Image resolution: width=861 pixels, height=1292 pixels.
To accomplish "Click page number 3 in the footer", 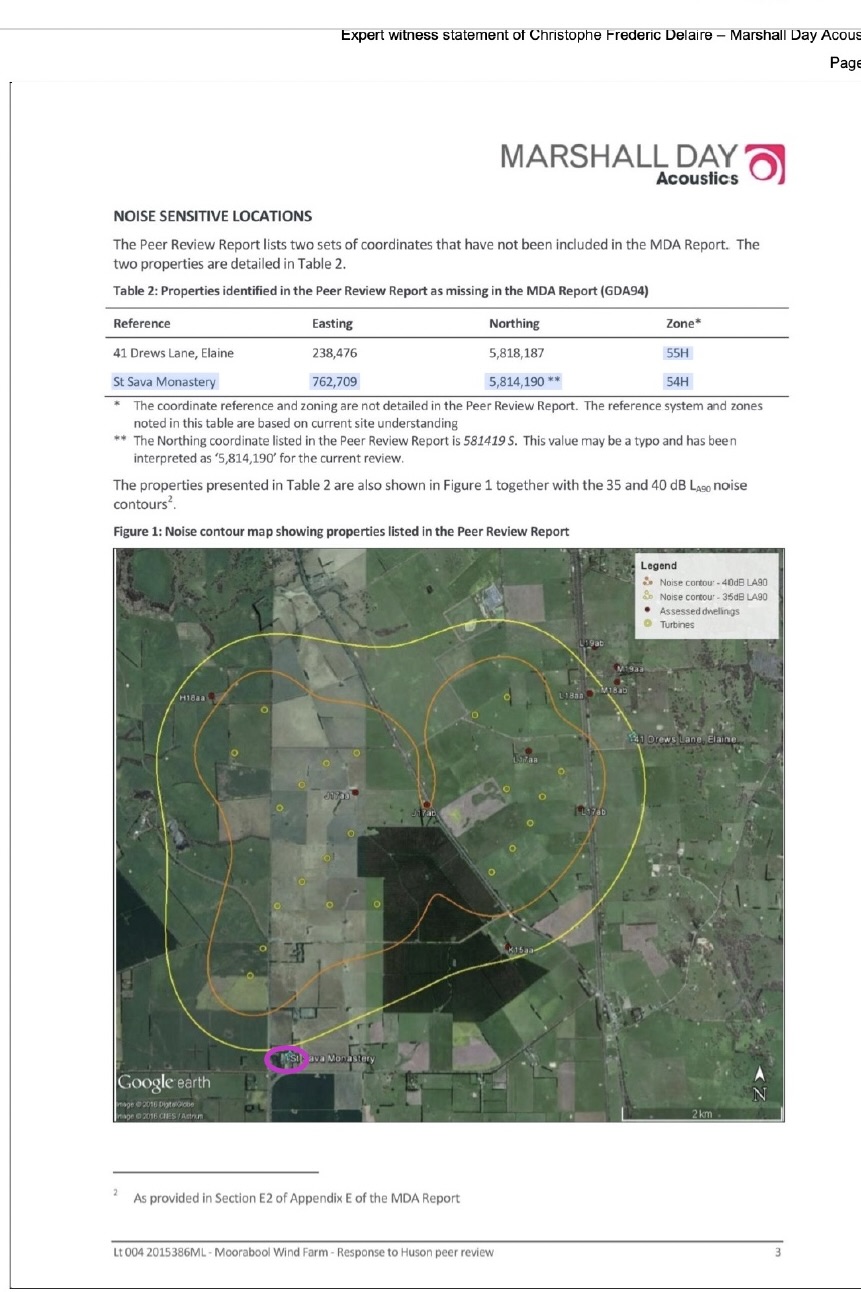I will [x=777, y=1252].
